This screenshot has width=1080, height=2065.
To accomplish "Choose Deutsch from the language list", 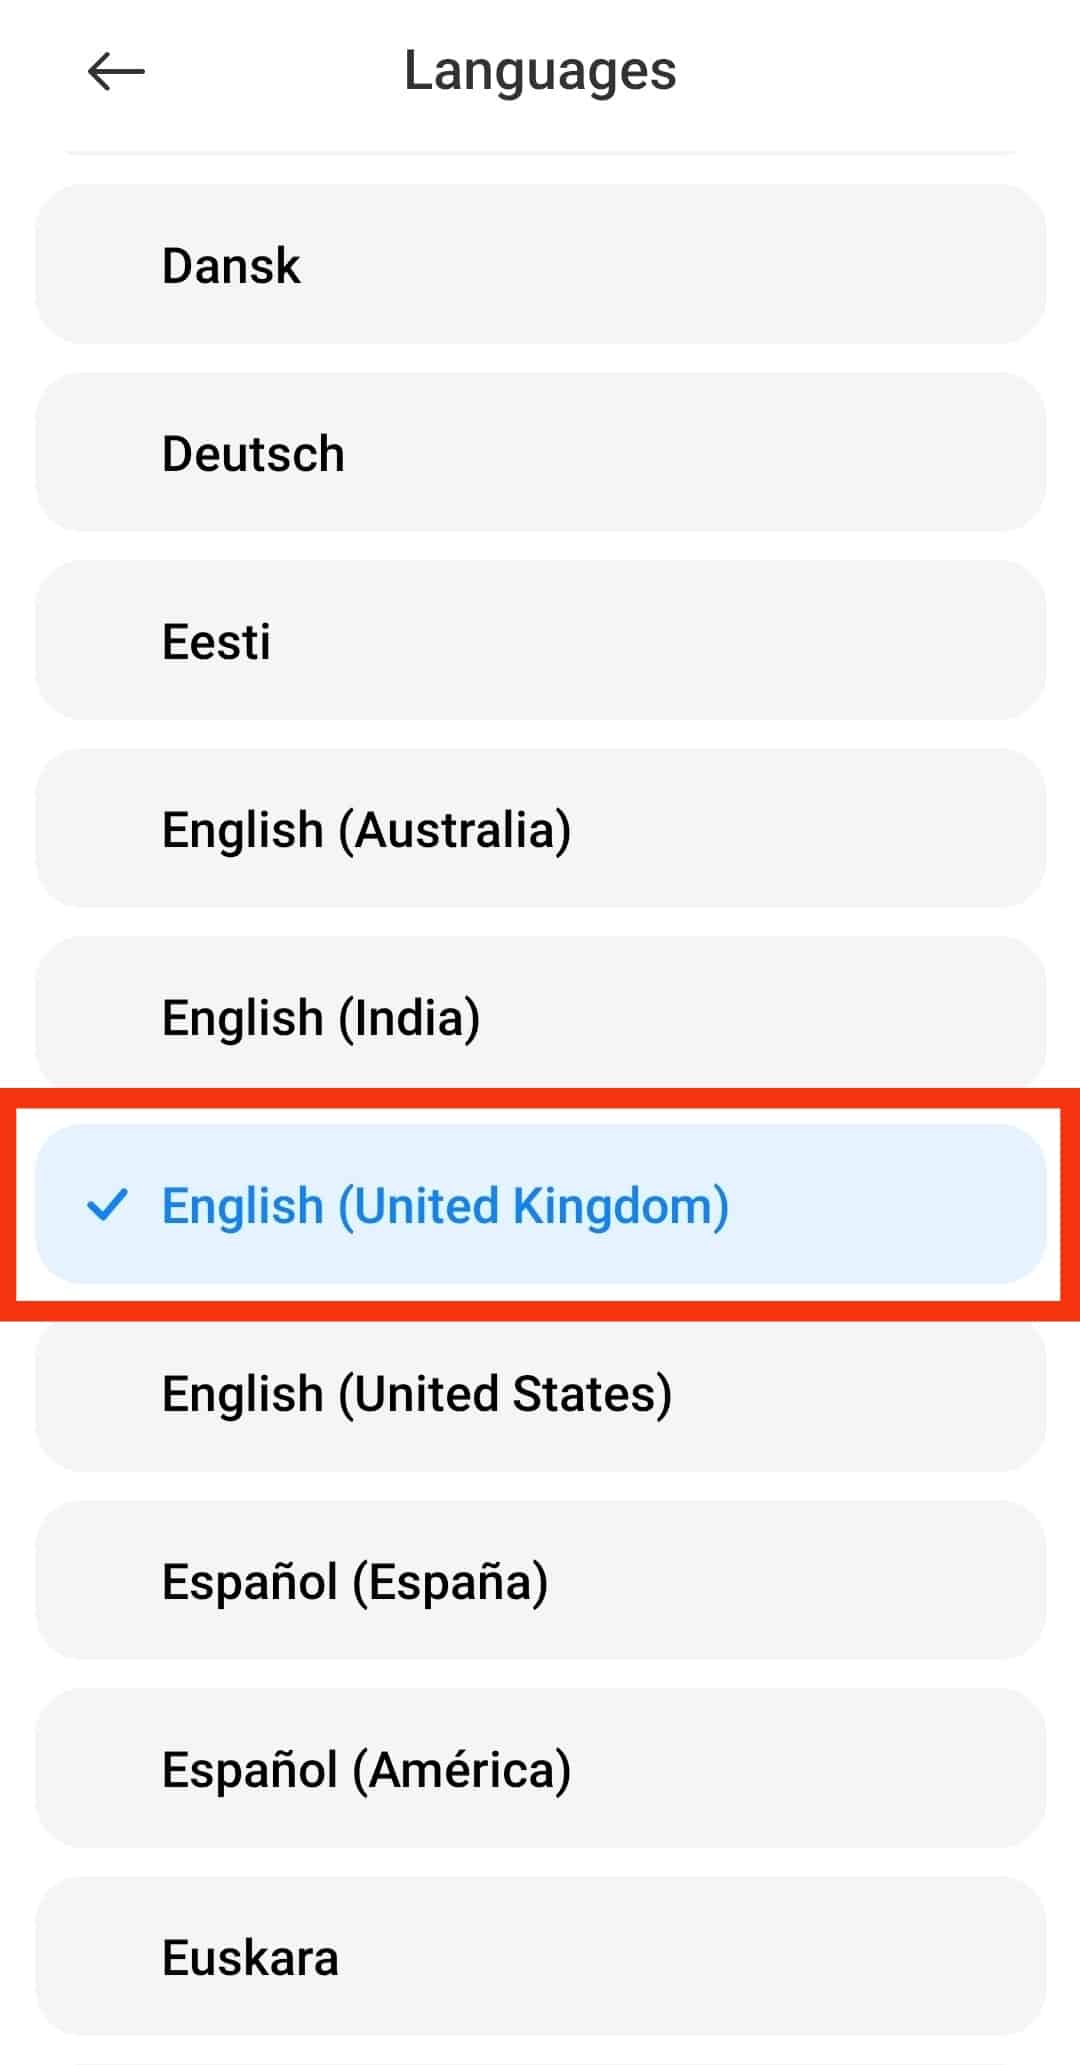I will click(540, 453).
